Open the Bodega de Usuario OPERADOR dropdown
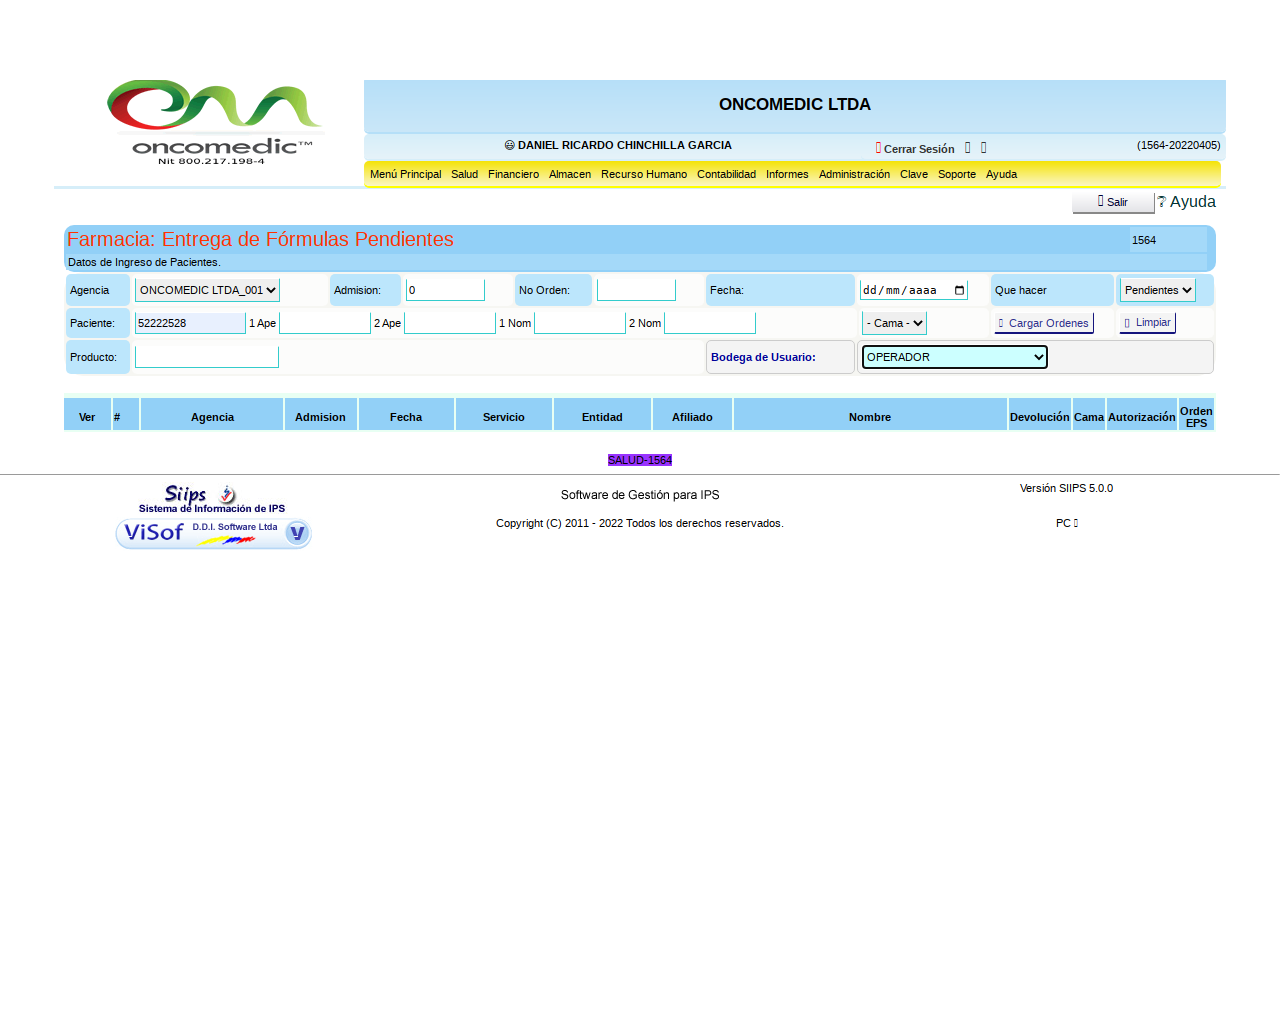 coord(954,358)
